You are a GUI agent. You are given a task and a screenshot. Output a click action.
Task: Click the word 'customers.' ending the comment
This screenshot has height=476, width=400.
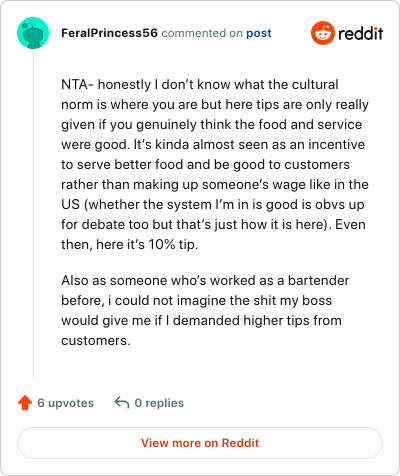tap(96, 340)
